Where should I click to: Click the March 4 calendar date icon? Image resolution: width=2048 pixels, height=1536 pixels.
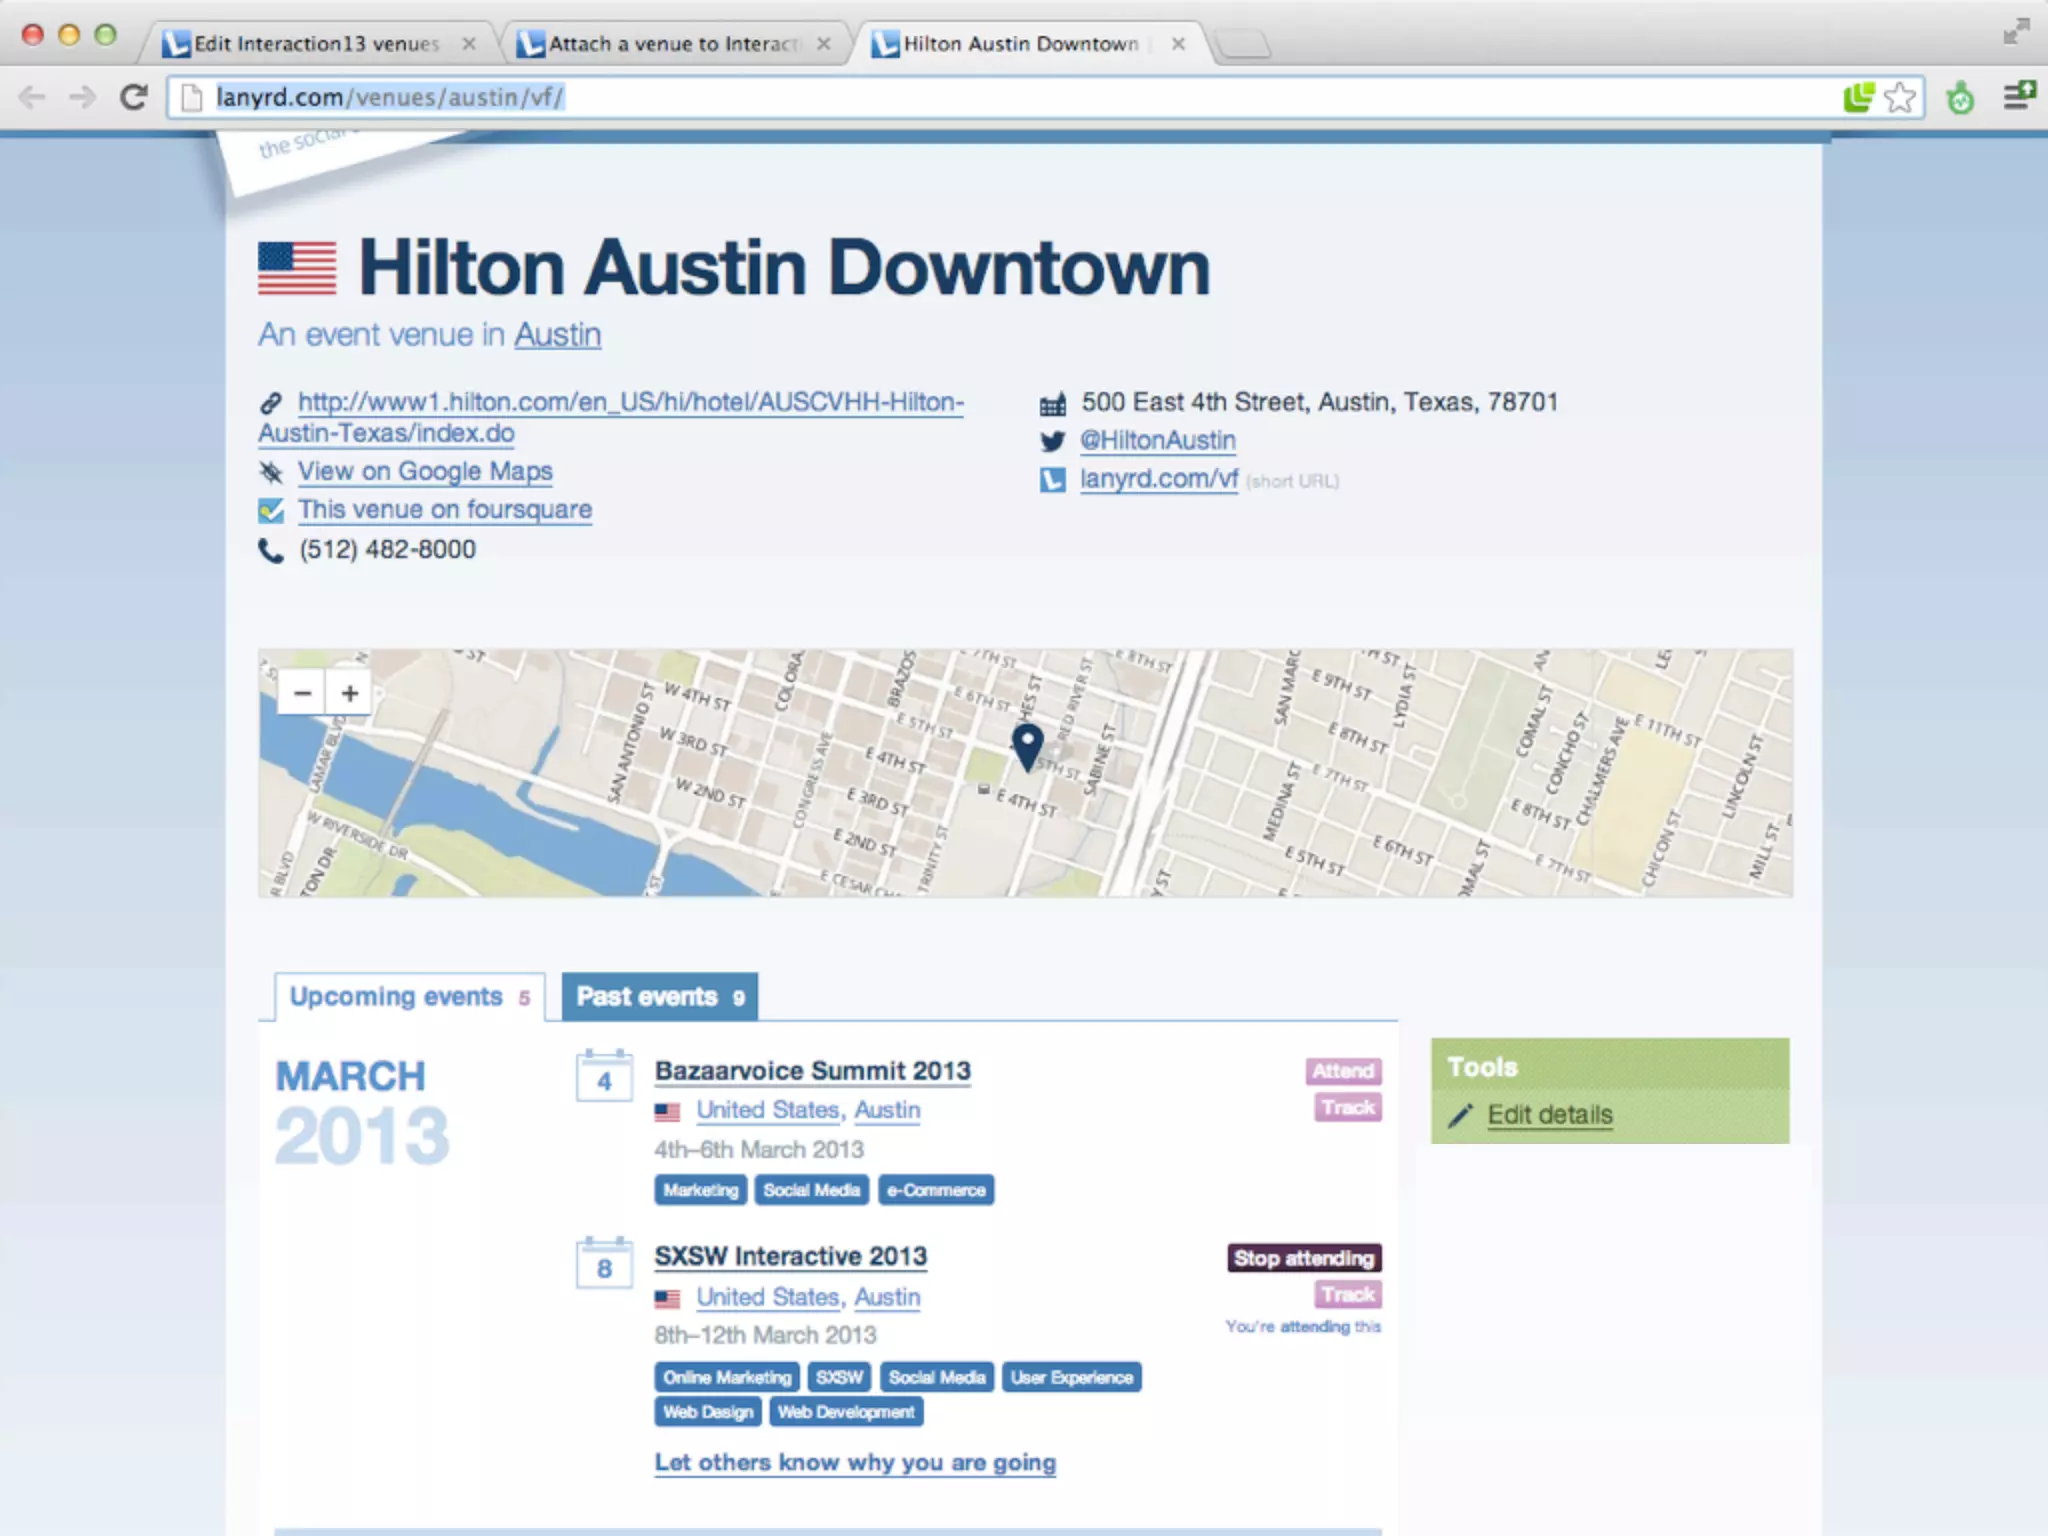pos(604,1077)
